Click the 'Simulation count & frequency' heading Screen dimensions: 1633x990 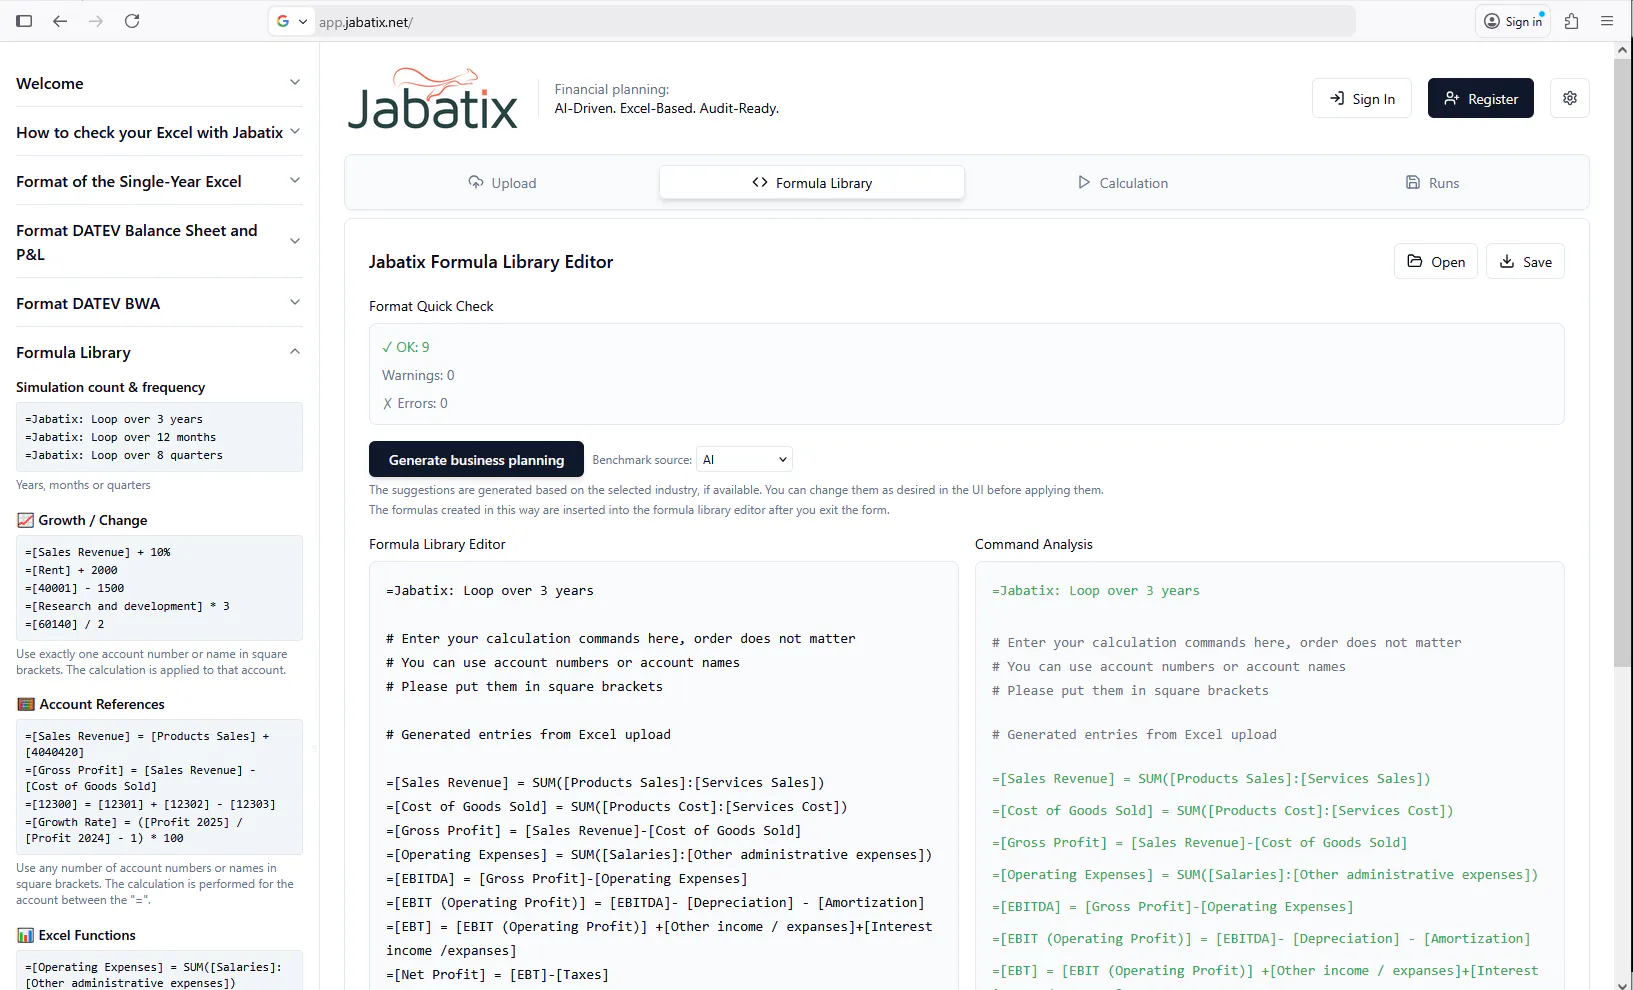(111, 387)
